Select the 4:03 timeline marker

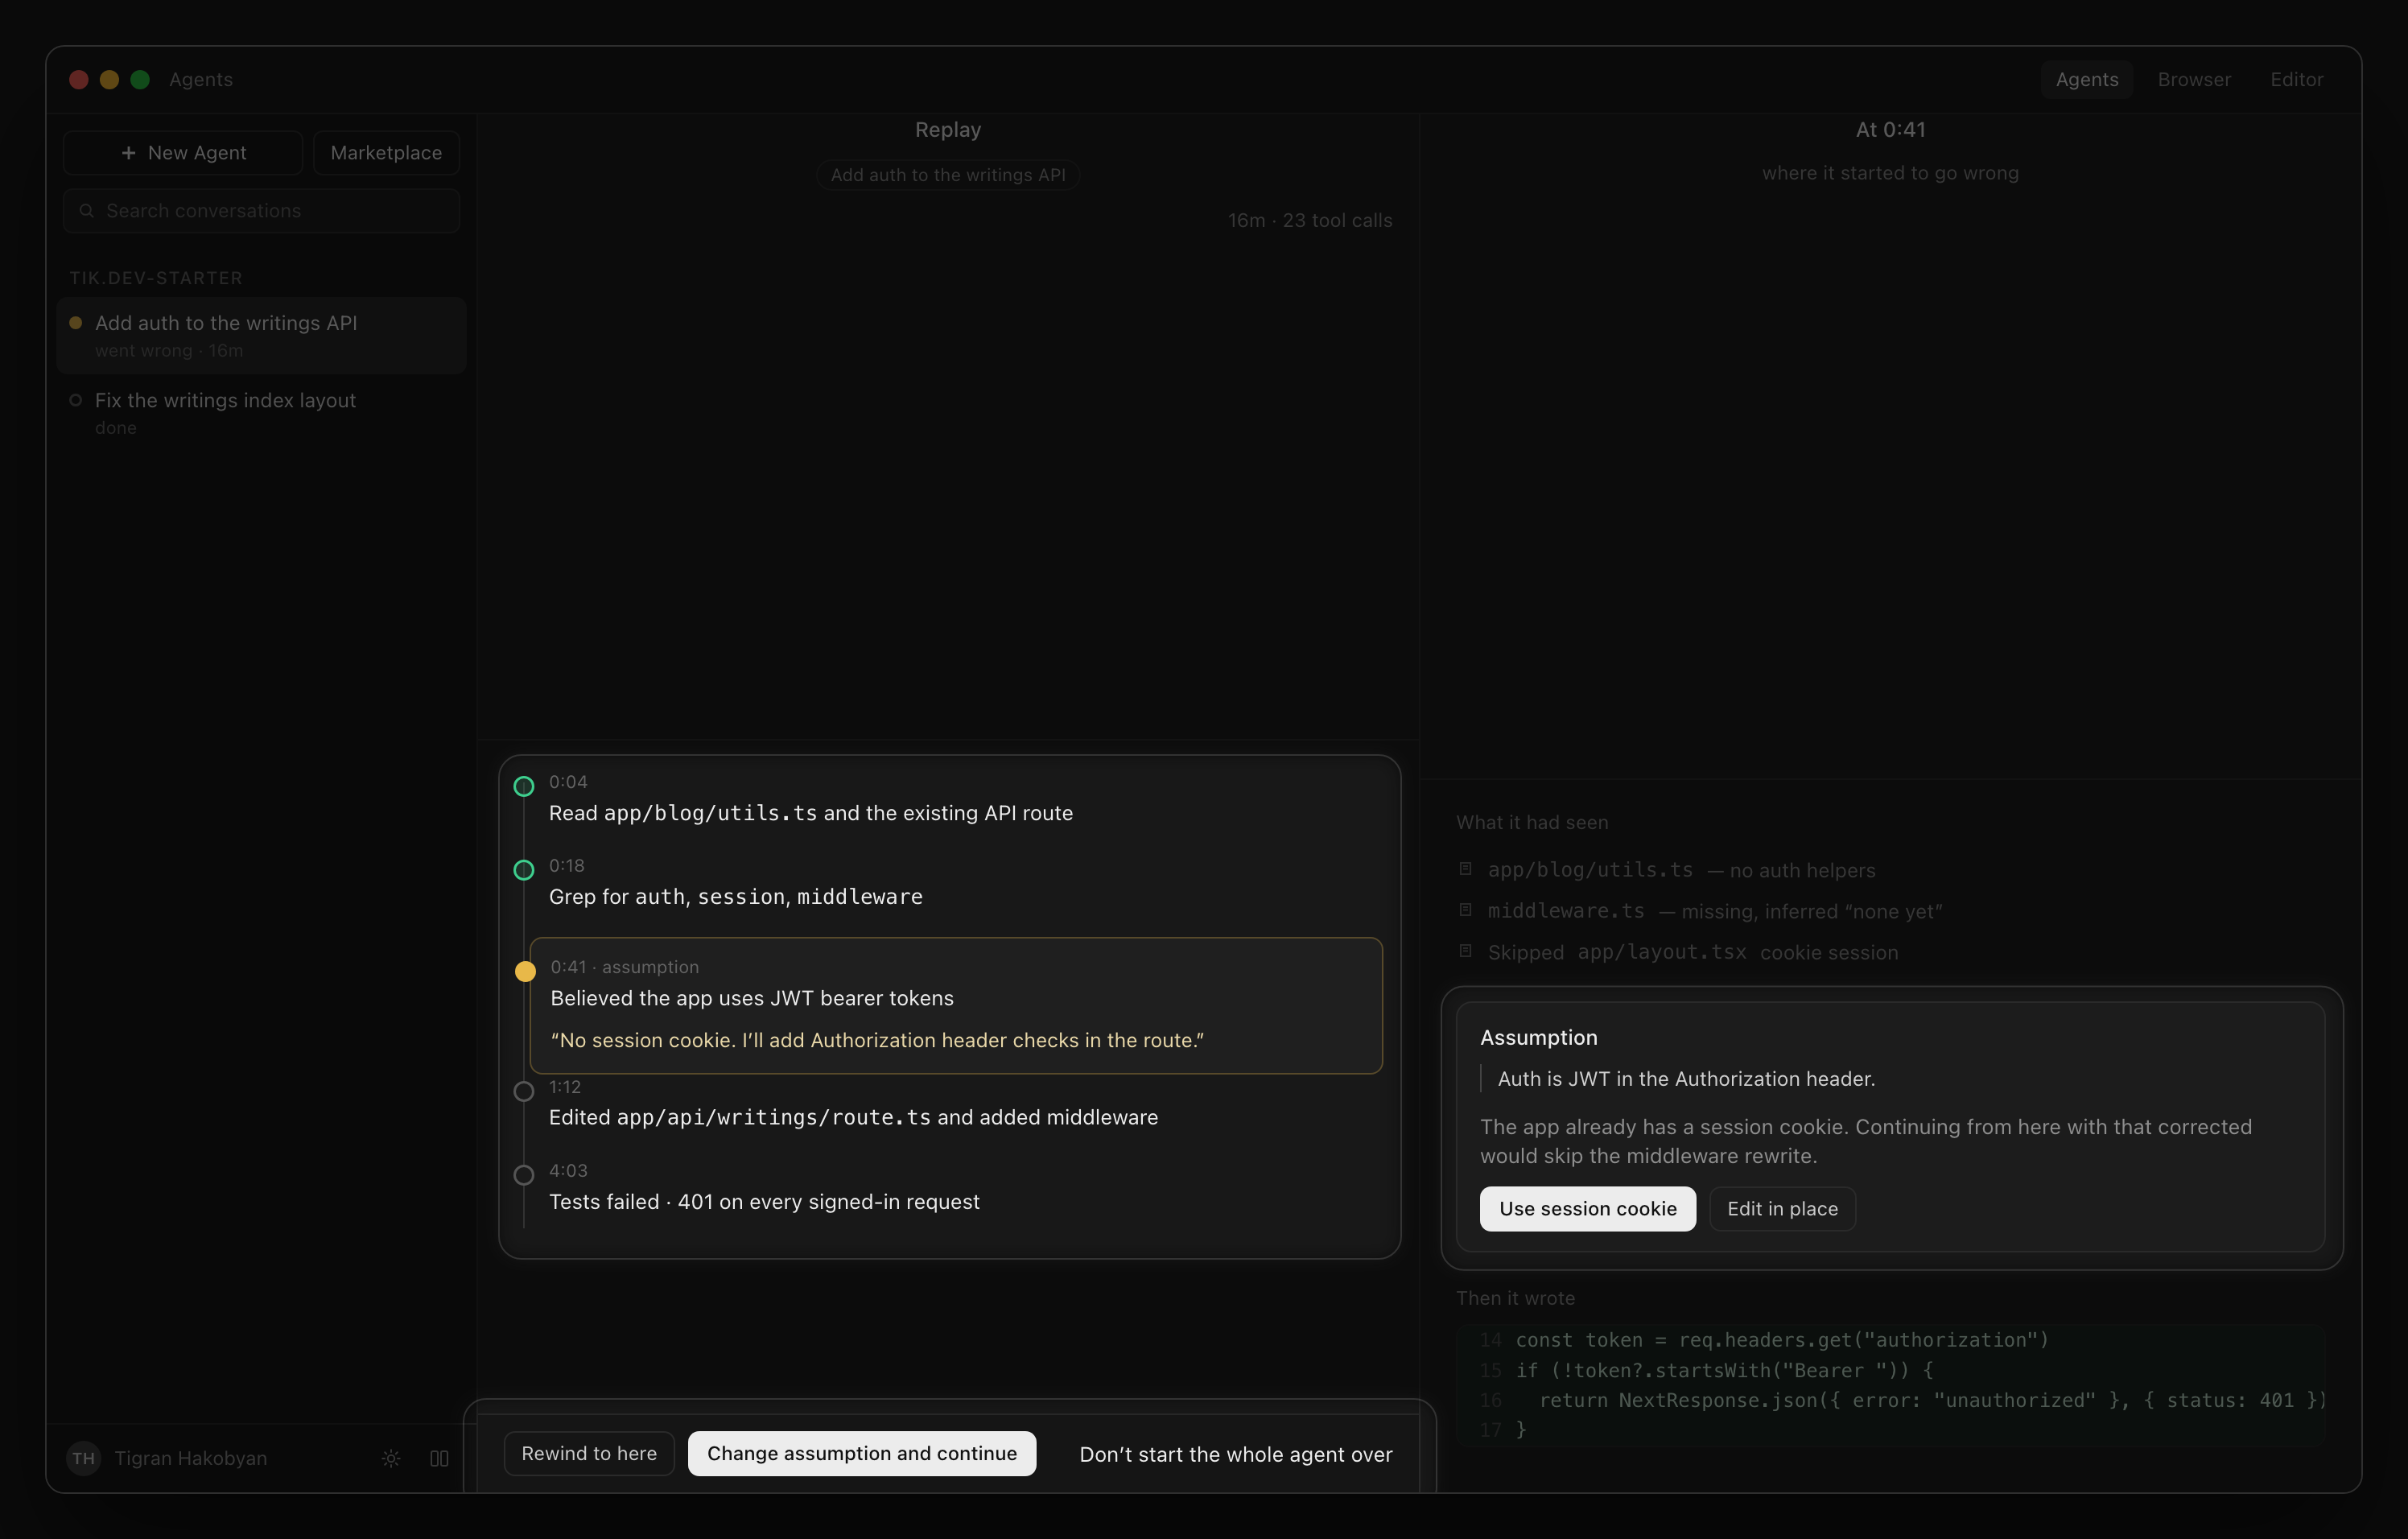pos(524,1175)
